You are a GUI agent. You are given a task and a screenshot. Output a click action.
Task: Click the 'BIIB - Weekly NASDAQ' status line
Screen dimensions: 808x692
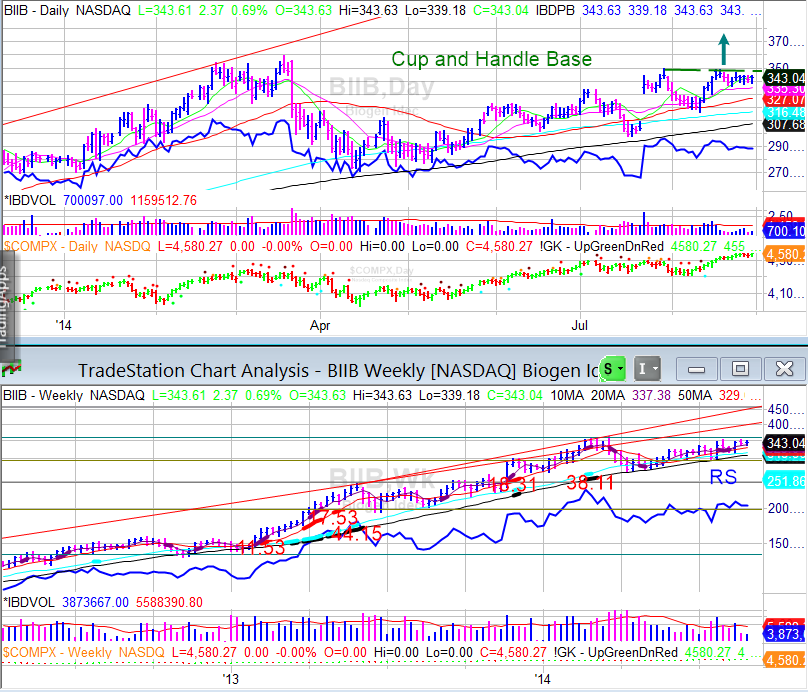(x=74, y=396)
